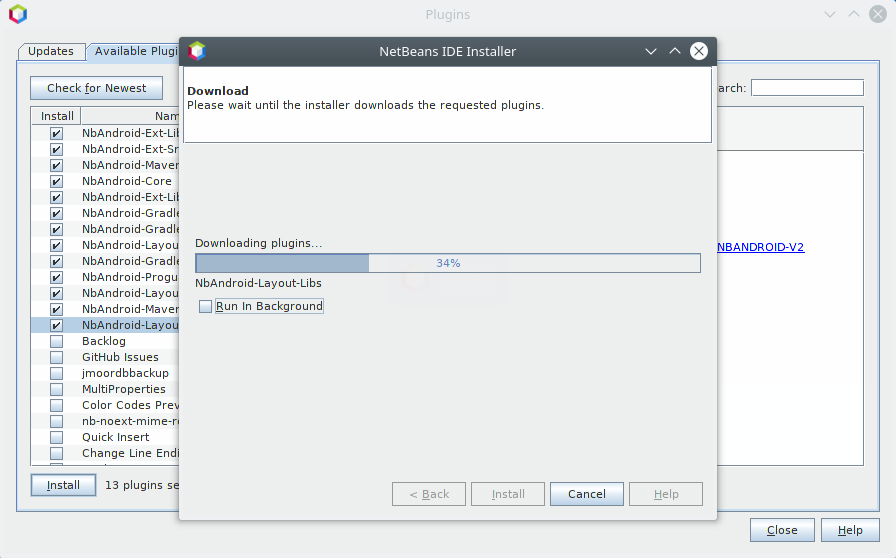This screenshot has height=558, width=896.
Task: Click the Help button in the installer dialog
Action: tap(666, 494)
